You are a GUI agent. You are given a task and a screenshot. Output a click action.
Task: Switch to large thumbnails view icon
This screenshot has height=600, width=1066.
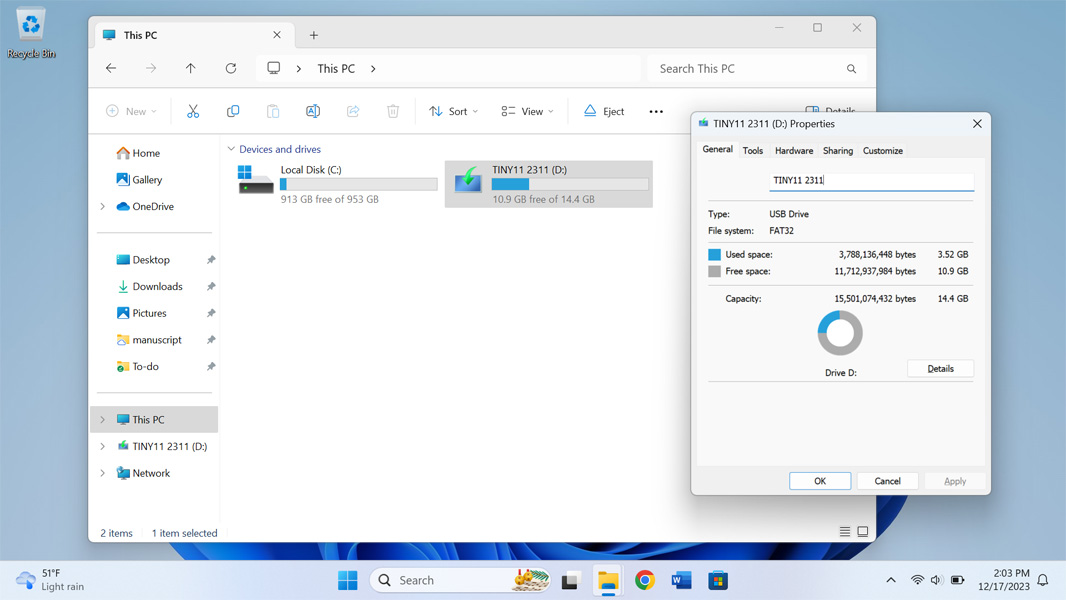point(863,532)
